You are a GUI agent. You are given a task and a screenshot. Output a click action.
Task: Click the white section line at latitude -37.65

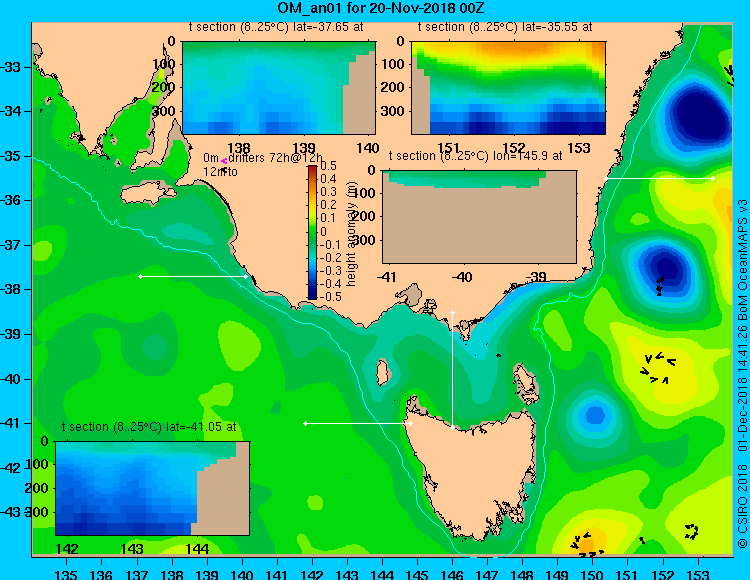193,276
